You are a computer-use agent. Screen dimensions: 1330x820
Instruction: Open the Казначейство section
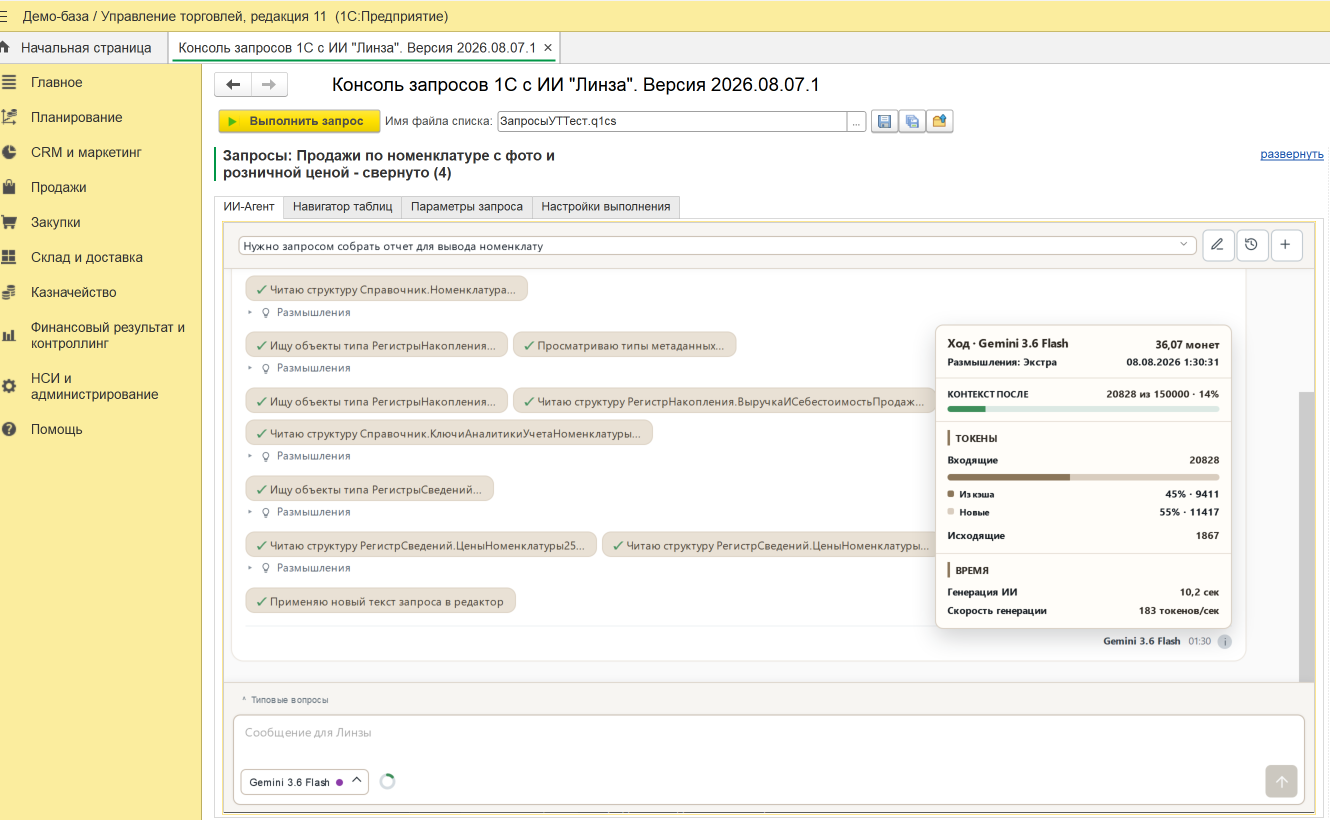tap(73, 292)
